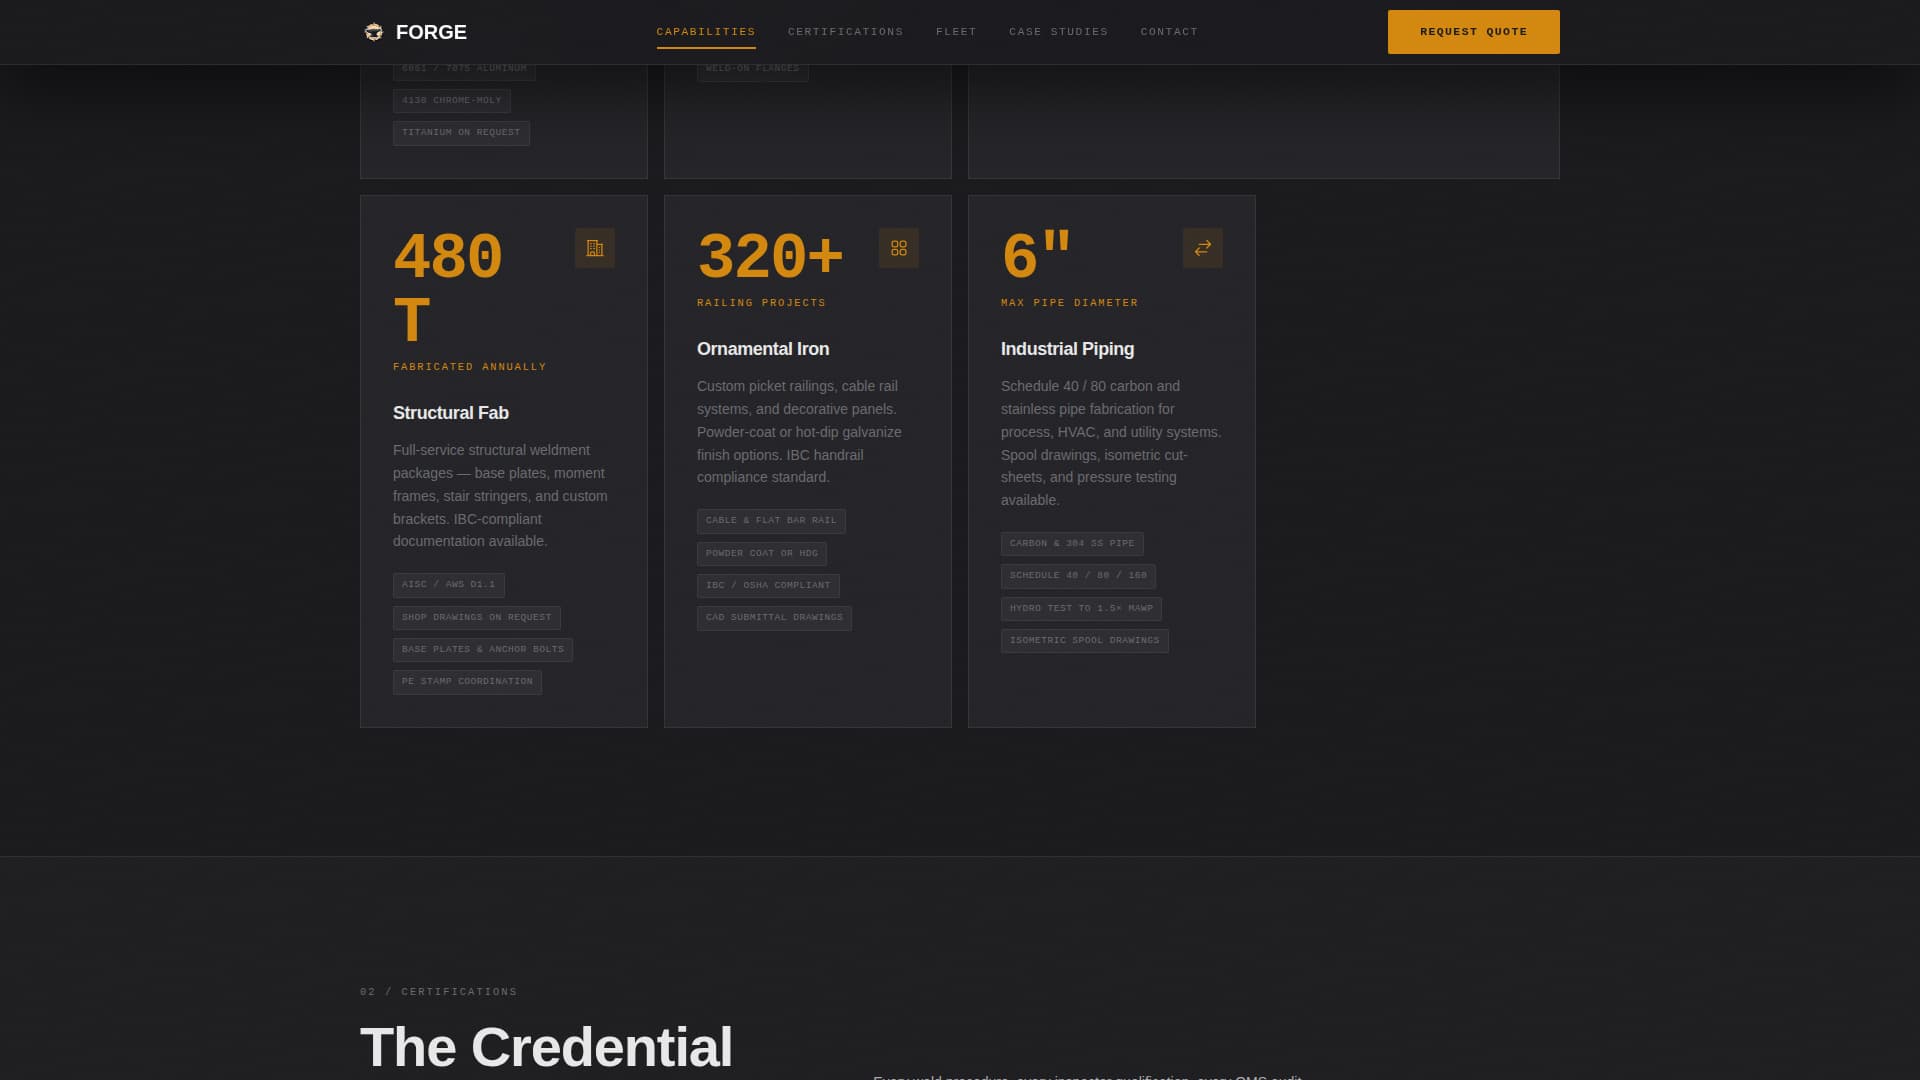This screenshot has width=1920, height=1080.
Task: Click the building icon on Structural Fab card
Action: click(x=595, y=247)
